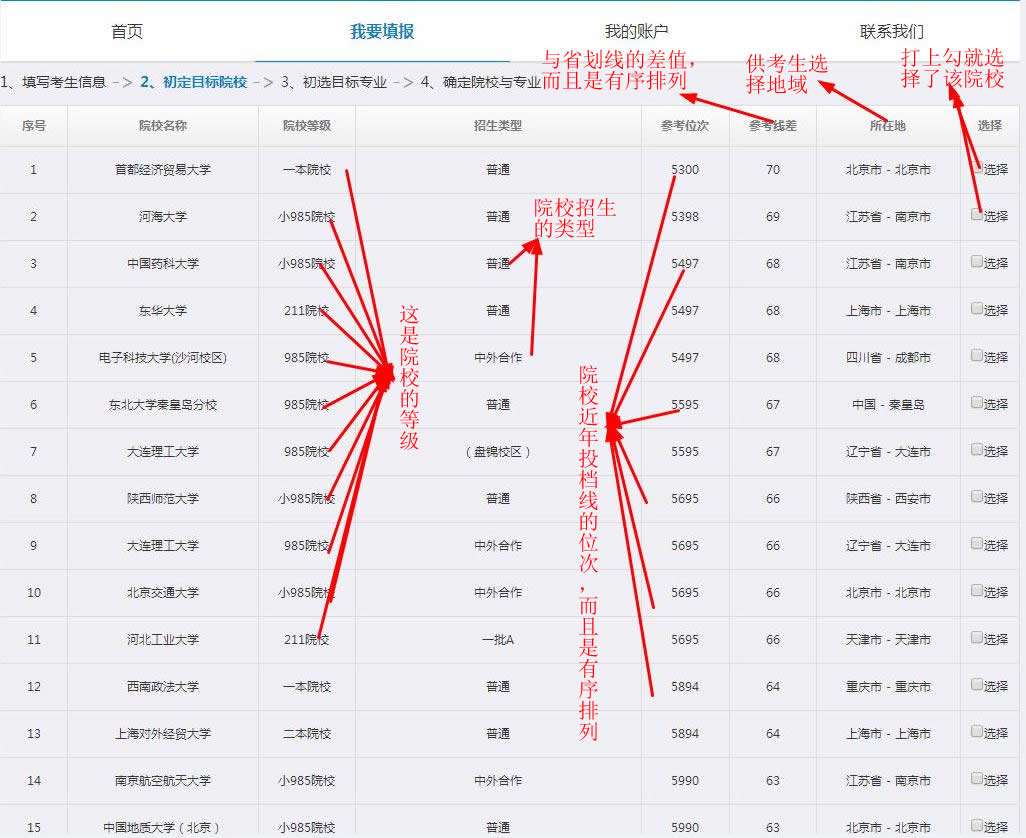Click school name 北京交通大学
The height and width of the screenshot is (838, 1026).
[163, 593]
